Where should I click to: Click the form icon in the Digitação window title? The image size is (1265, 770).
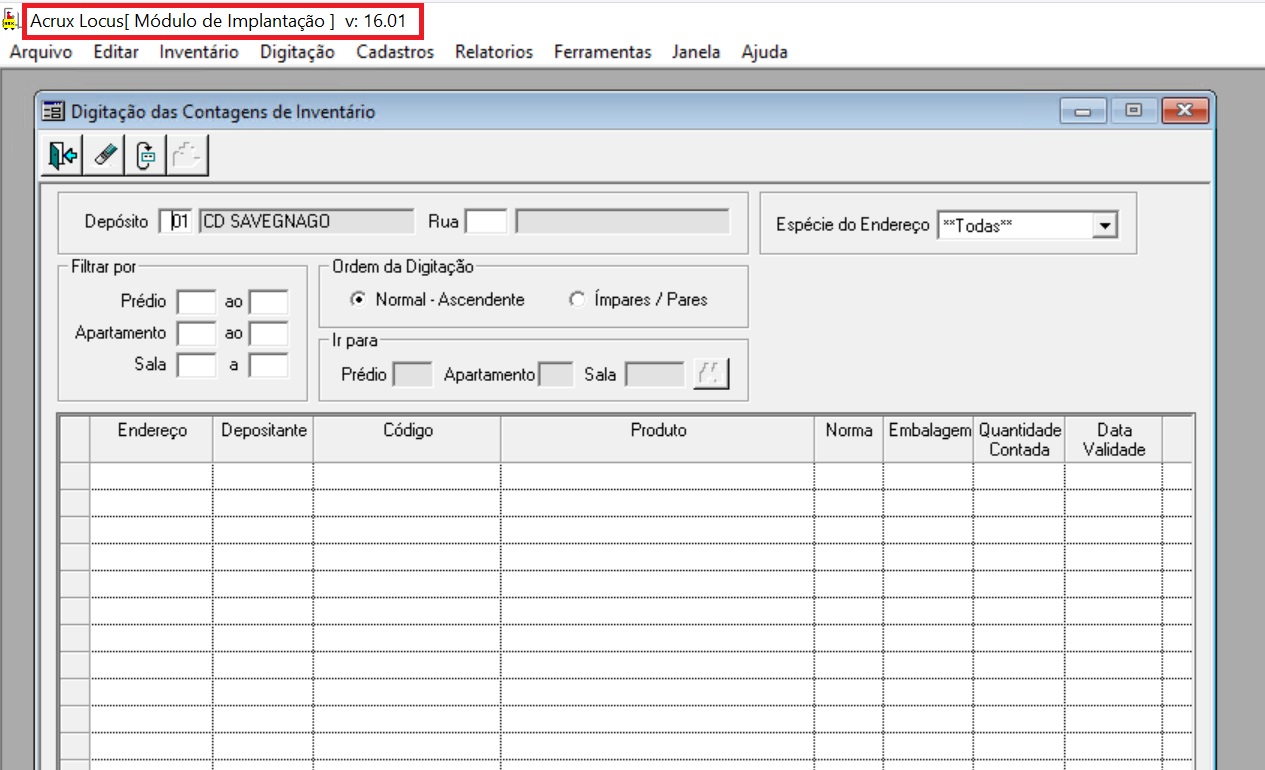coord(53,112)
